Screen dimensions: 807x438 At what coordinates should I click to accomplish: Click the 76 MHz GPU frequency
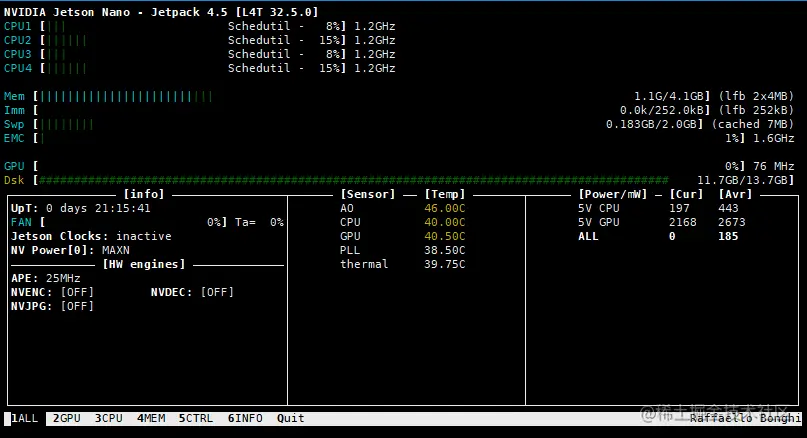point(774,166)
